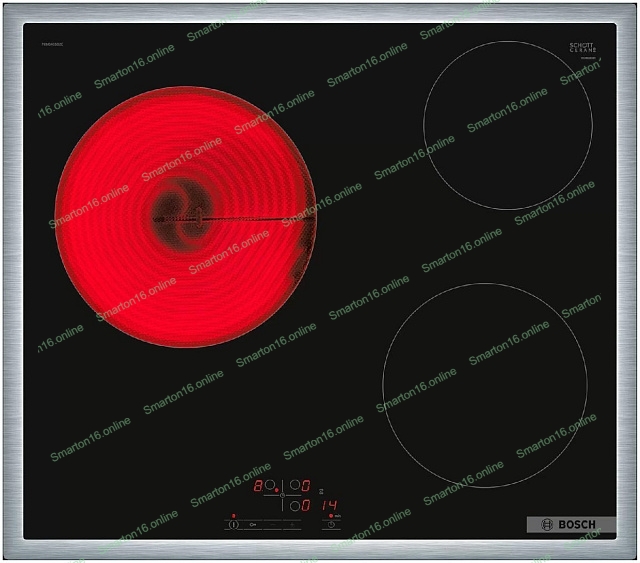Tap the childproof lock key symbol
Viewport: 640px width, 563px height.
click(253, 525)
